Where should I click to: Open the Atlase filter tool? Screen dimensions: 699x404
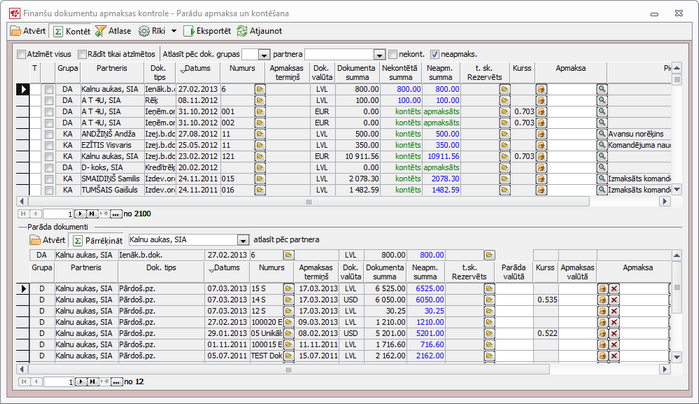click(x=113, y=31)
